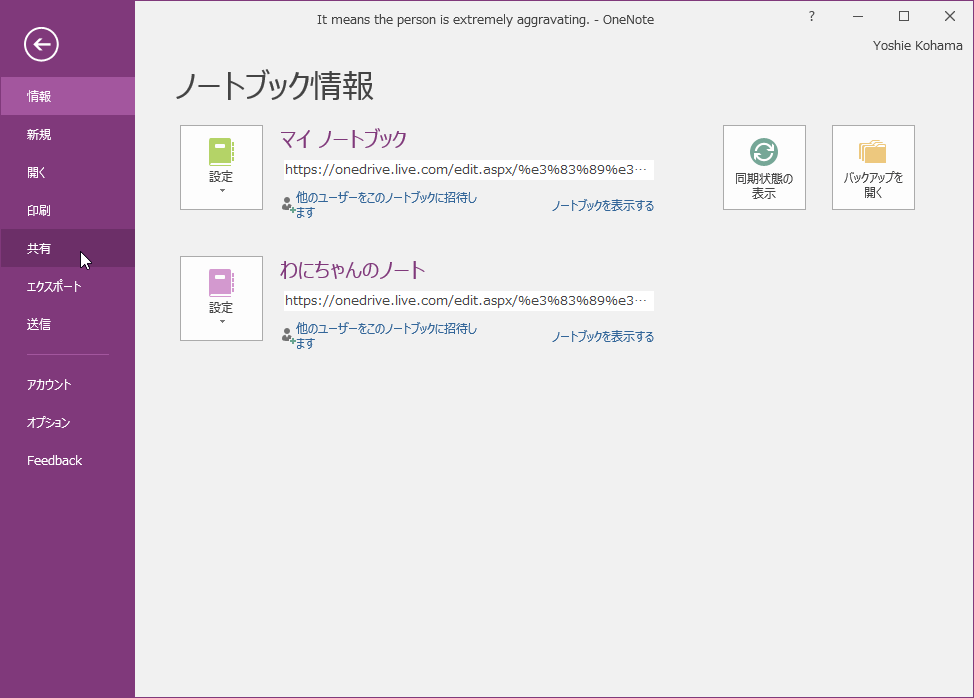Close the OneNote window

[950, 17]
